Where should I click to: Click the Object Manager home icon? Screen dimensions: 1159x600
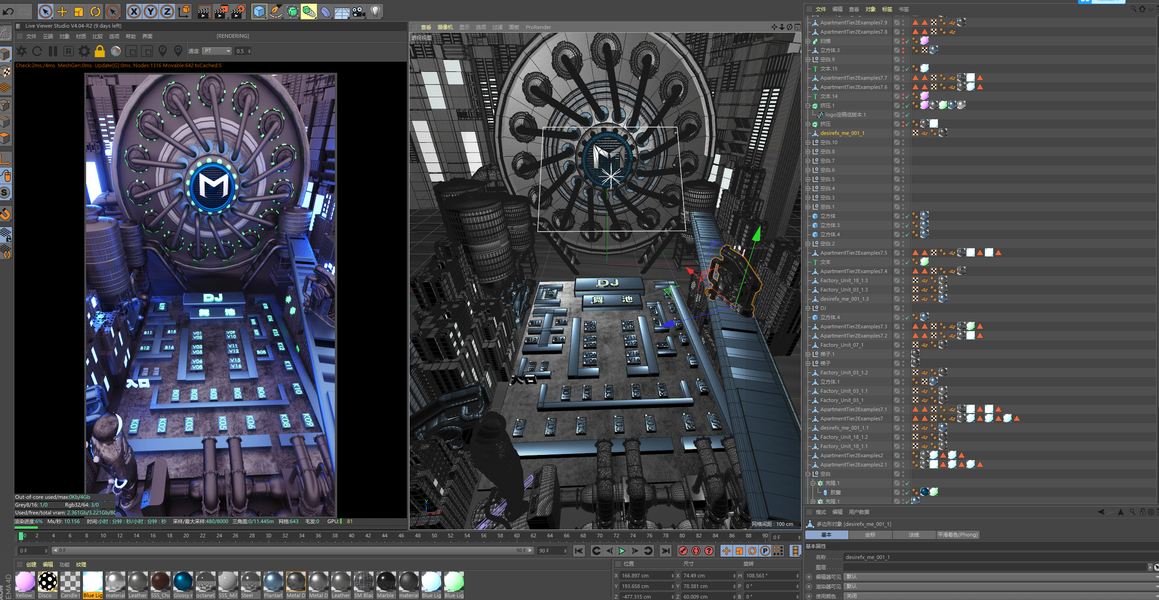click(1143, 9)
